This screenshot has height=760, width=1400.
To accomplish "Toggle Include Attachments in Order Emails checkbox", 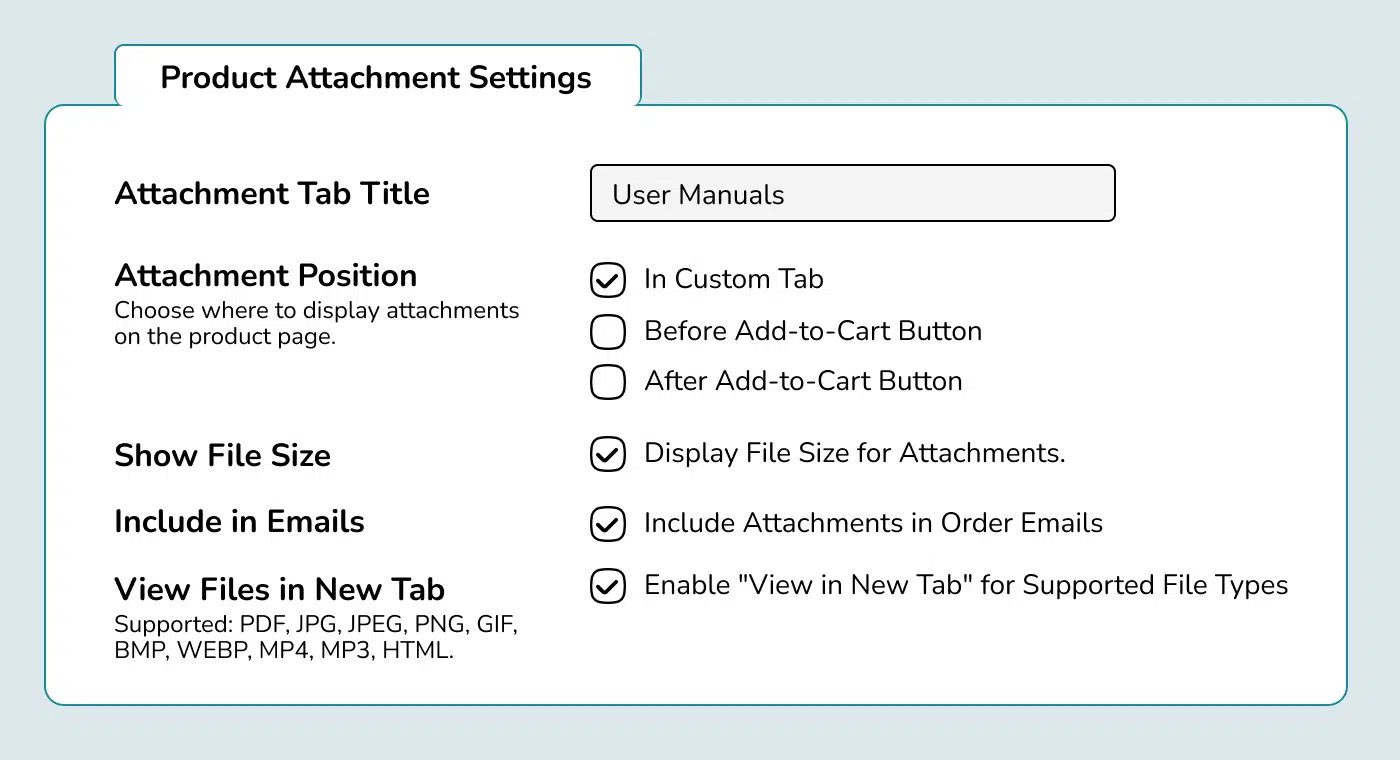I will tap(608, 524).
